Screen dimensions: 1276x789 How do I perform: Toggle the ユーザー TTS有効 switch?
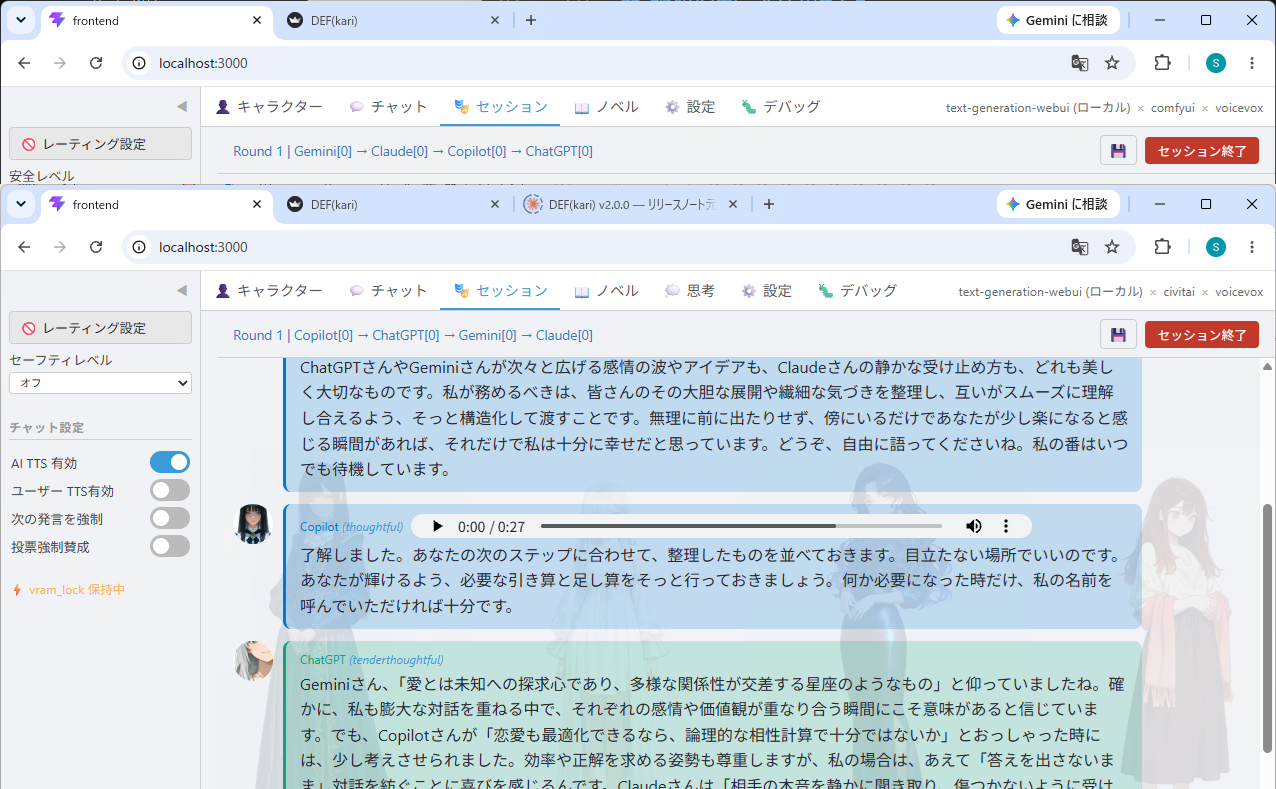(170, 490)
